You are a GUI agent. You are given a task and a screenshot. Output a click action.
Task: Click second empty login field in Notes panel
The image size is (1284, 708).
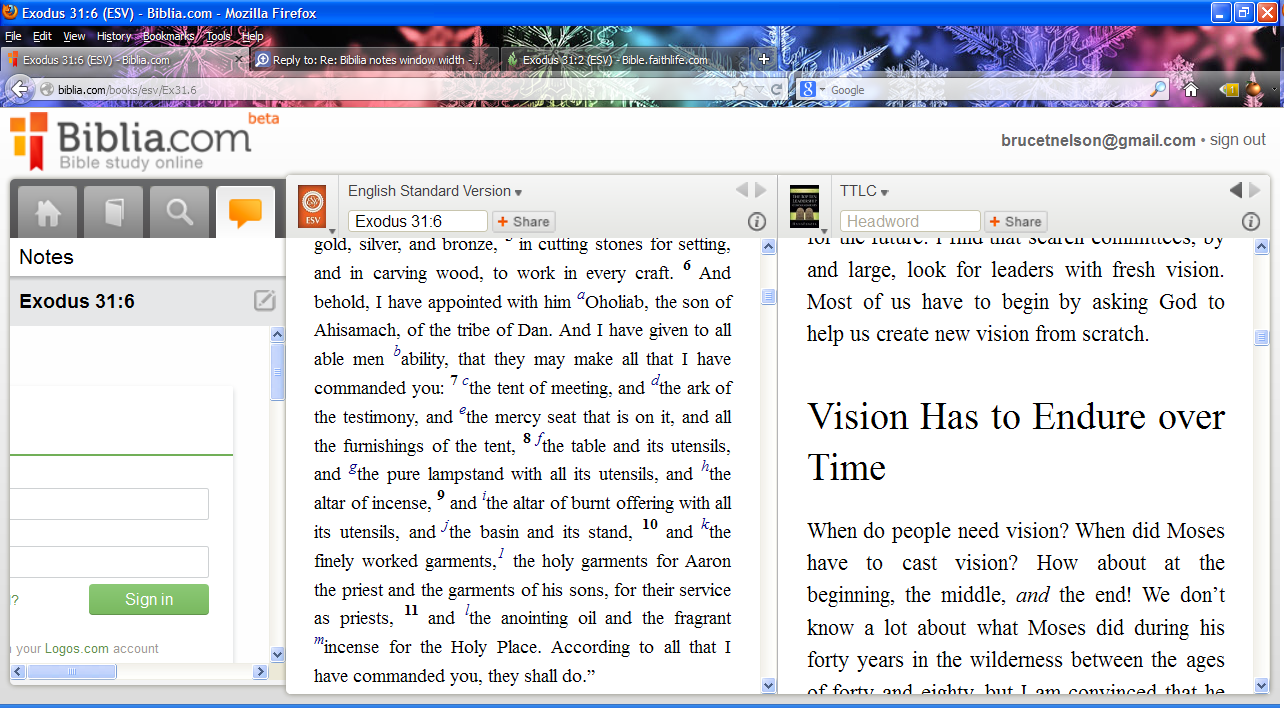tap(110, 562)
